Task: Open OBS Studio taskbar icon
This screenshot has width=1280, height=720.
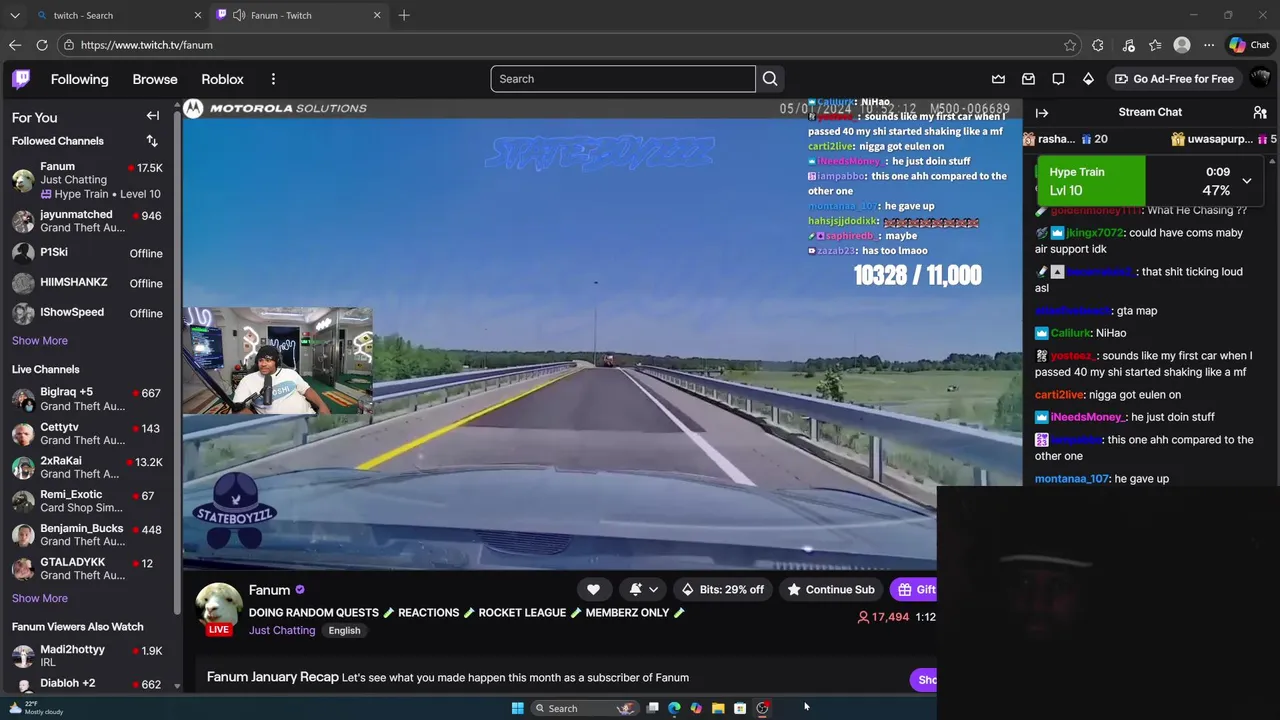Action: [762, 708]
